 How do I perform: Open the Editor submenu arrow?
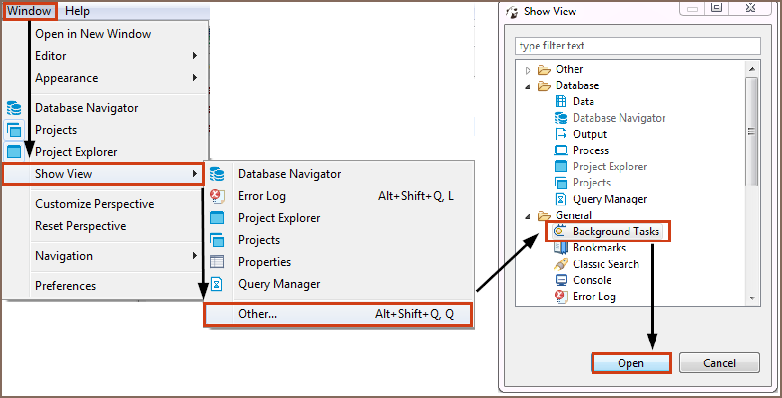[195, 56]
